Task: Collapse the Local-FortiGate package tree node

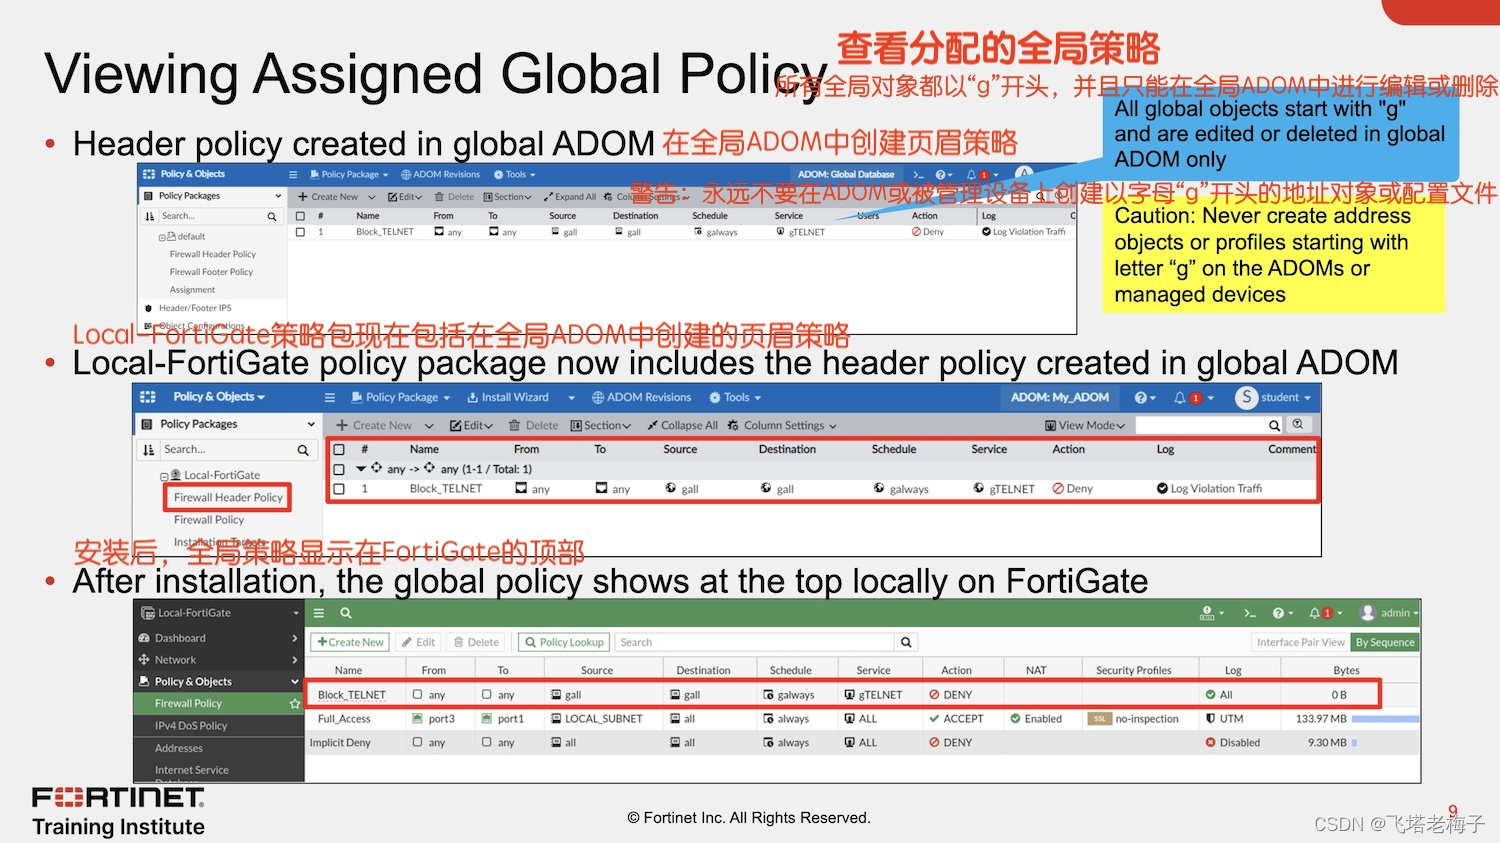Action: (x=164, y=476)
